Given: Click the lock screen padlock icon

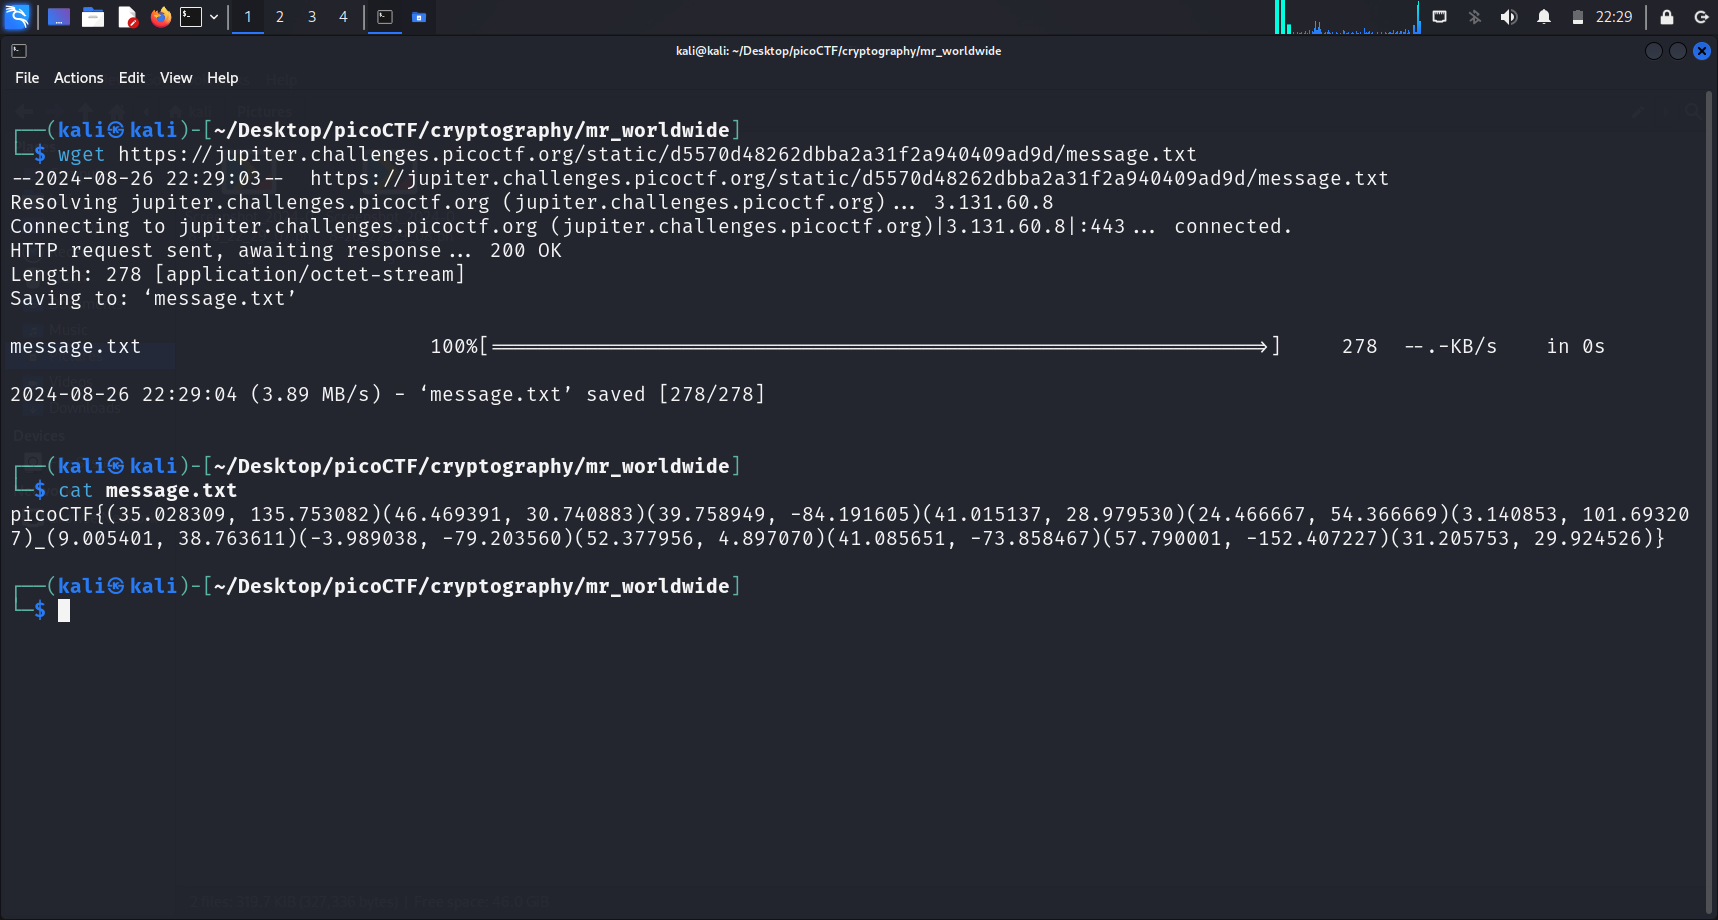Looking at the screenshot, I should (x=1667, y=17).
